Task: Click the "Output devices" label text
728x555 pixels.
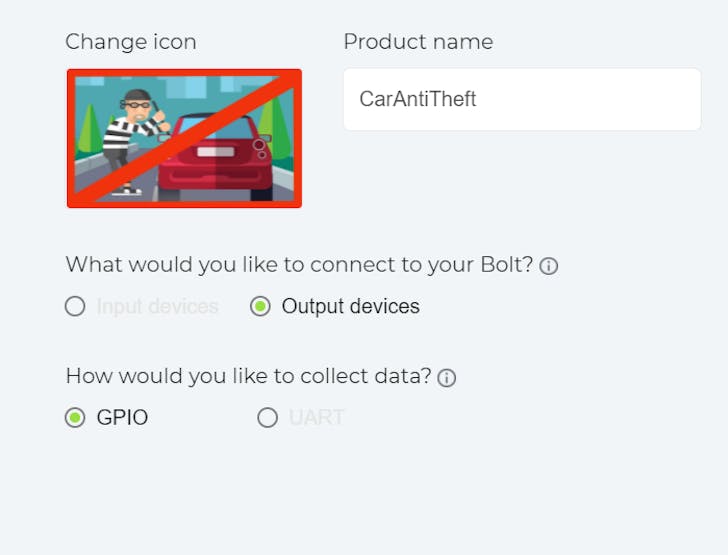Action: 350,307
